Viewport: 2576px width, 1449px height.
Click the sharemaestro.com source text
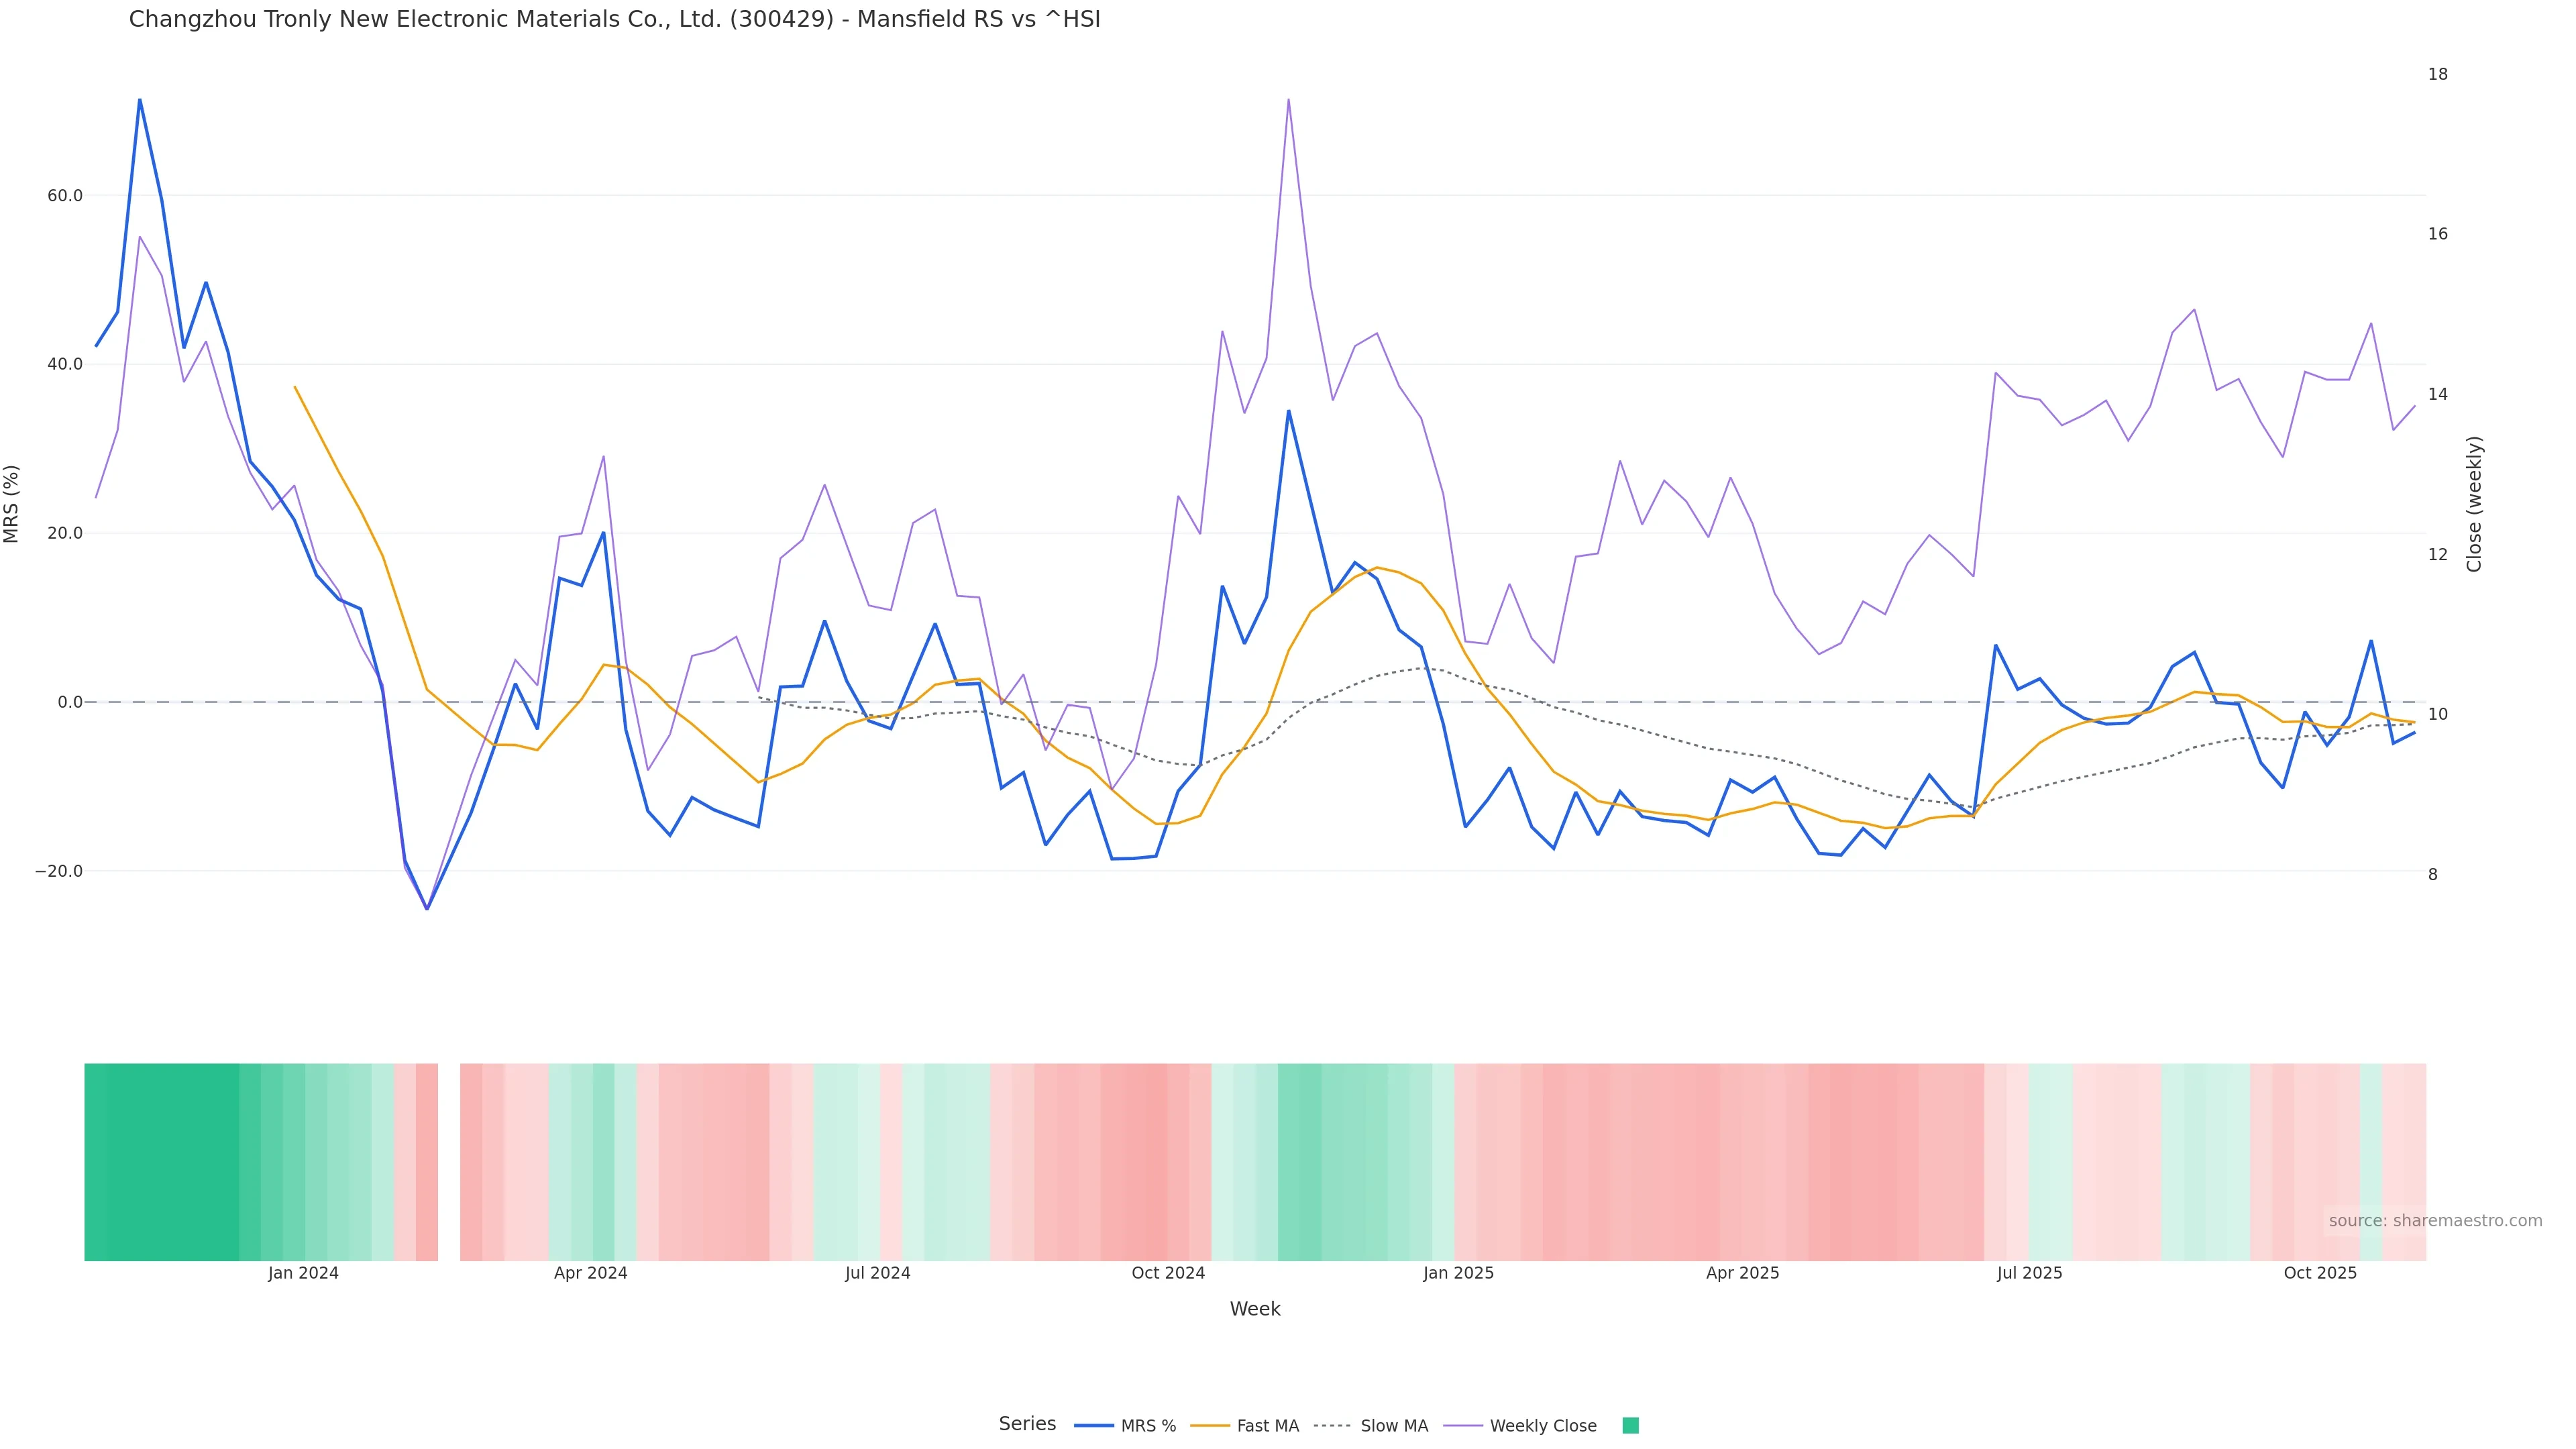[2435, 1221]
